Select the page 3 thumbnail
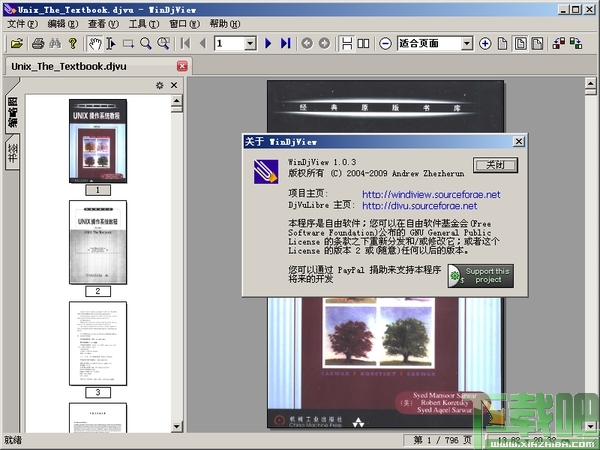 click(x=98, y=343)
